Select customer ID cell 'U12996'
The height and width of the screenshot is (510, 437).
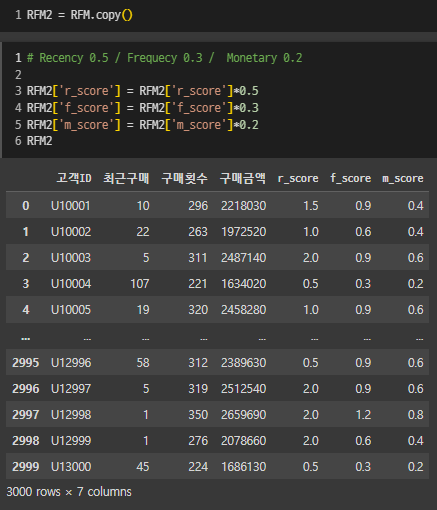(71, 363)
